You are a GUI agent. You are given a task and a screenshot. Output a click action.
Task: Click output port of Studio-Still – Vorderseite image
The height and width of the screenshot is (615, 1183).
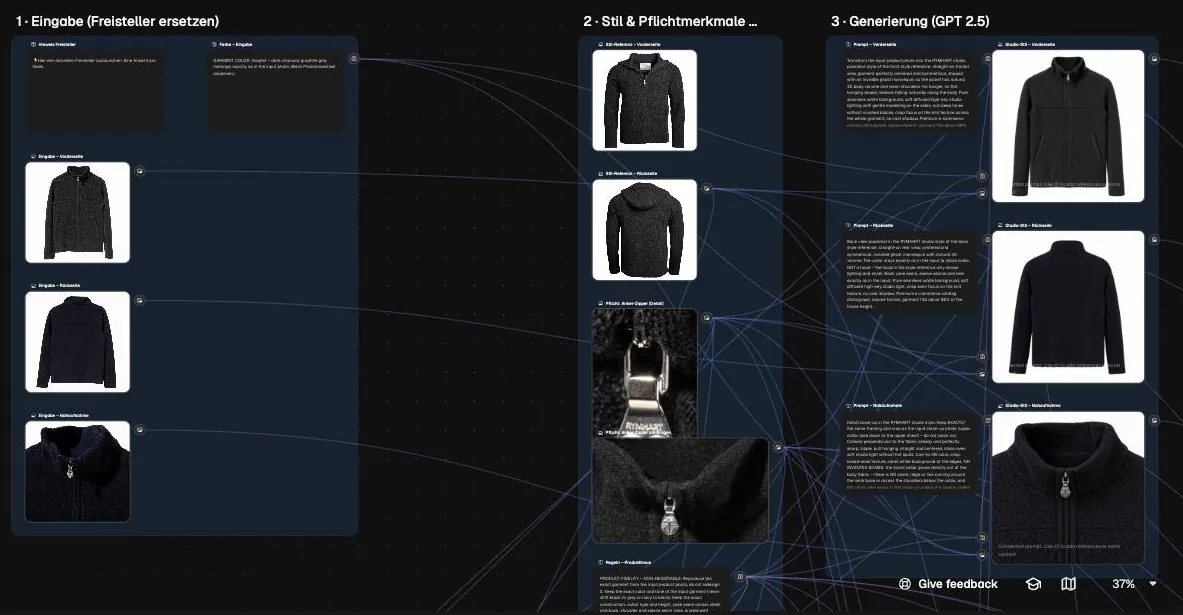(1154, 58)
